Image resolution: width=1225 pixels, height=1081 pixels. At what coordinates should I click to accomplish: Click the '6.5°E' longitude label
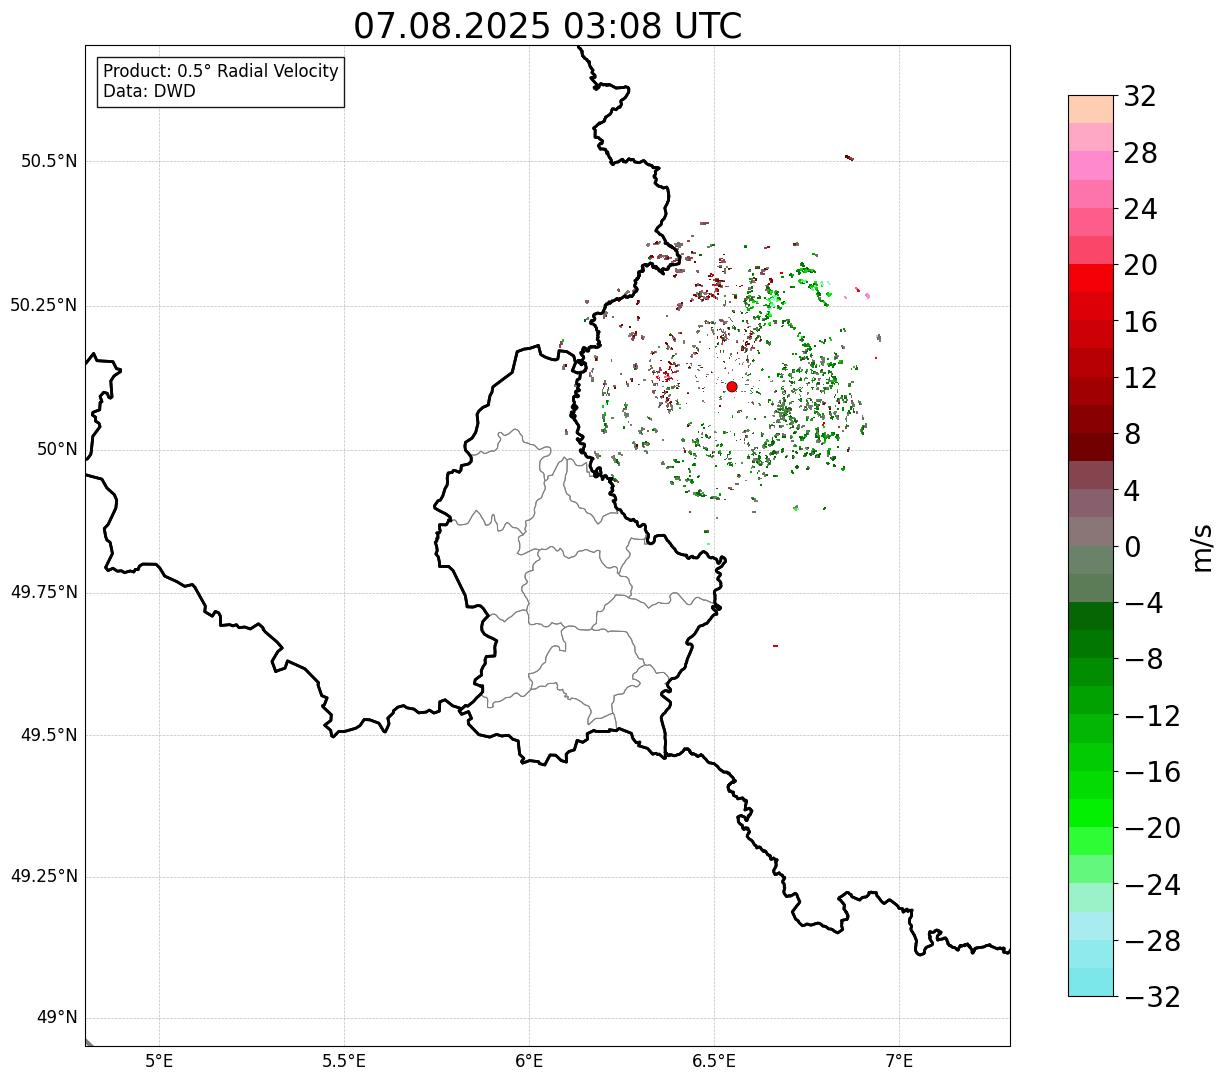click(714, 1061)
